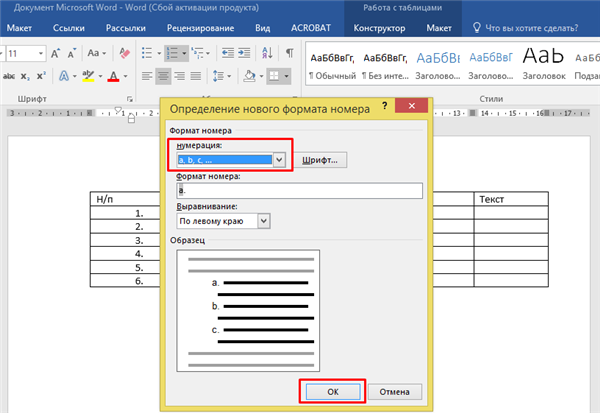600x413 pixels.
Task: Apply shading with the paint bucket
Action: (249, 76)
